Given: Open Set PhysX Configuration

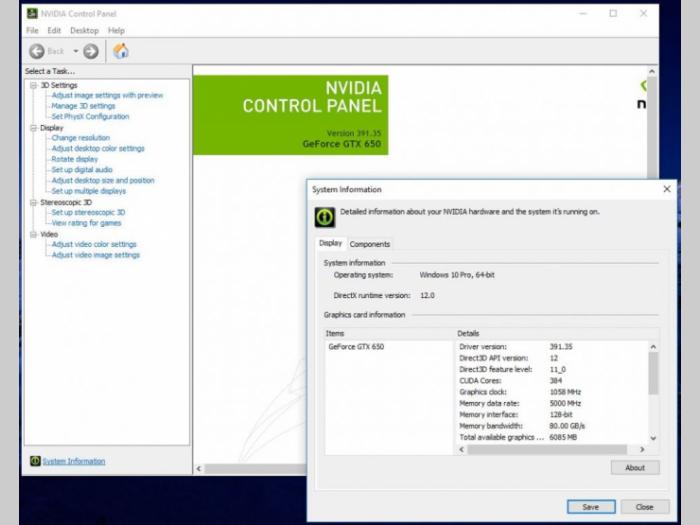Looking at the screenshot, I should pos(90,117).
